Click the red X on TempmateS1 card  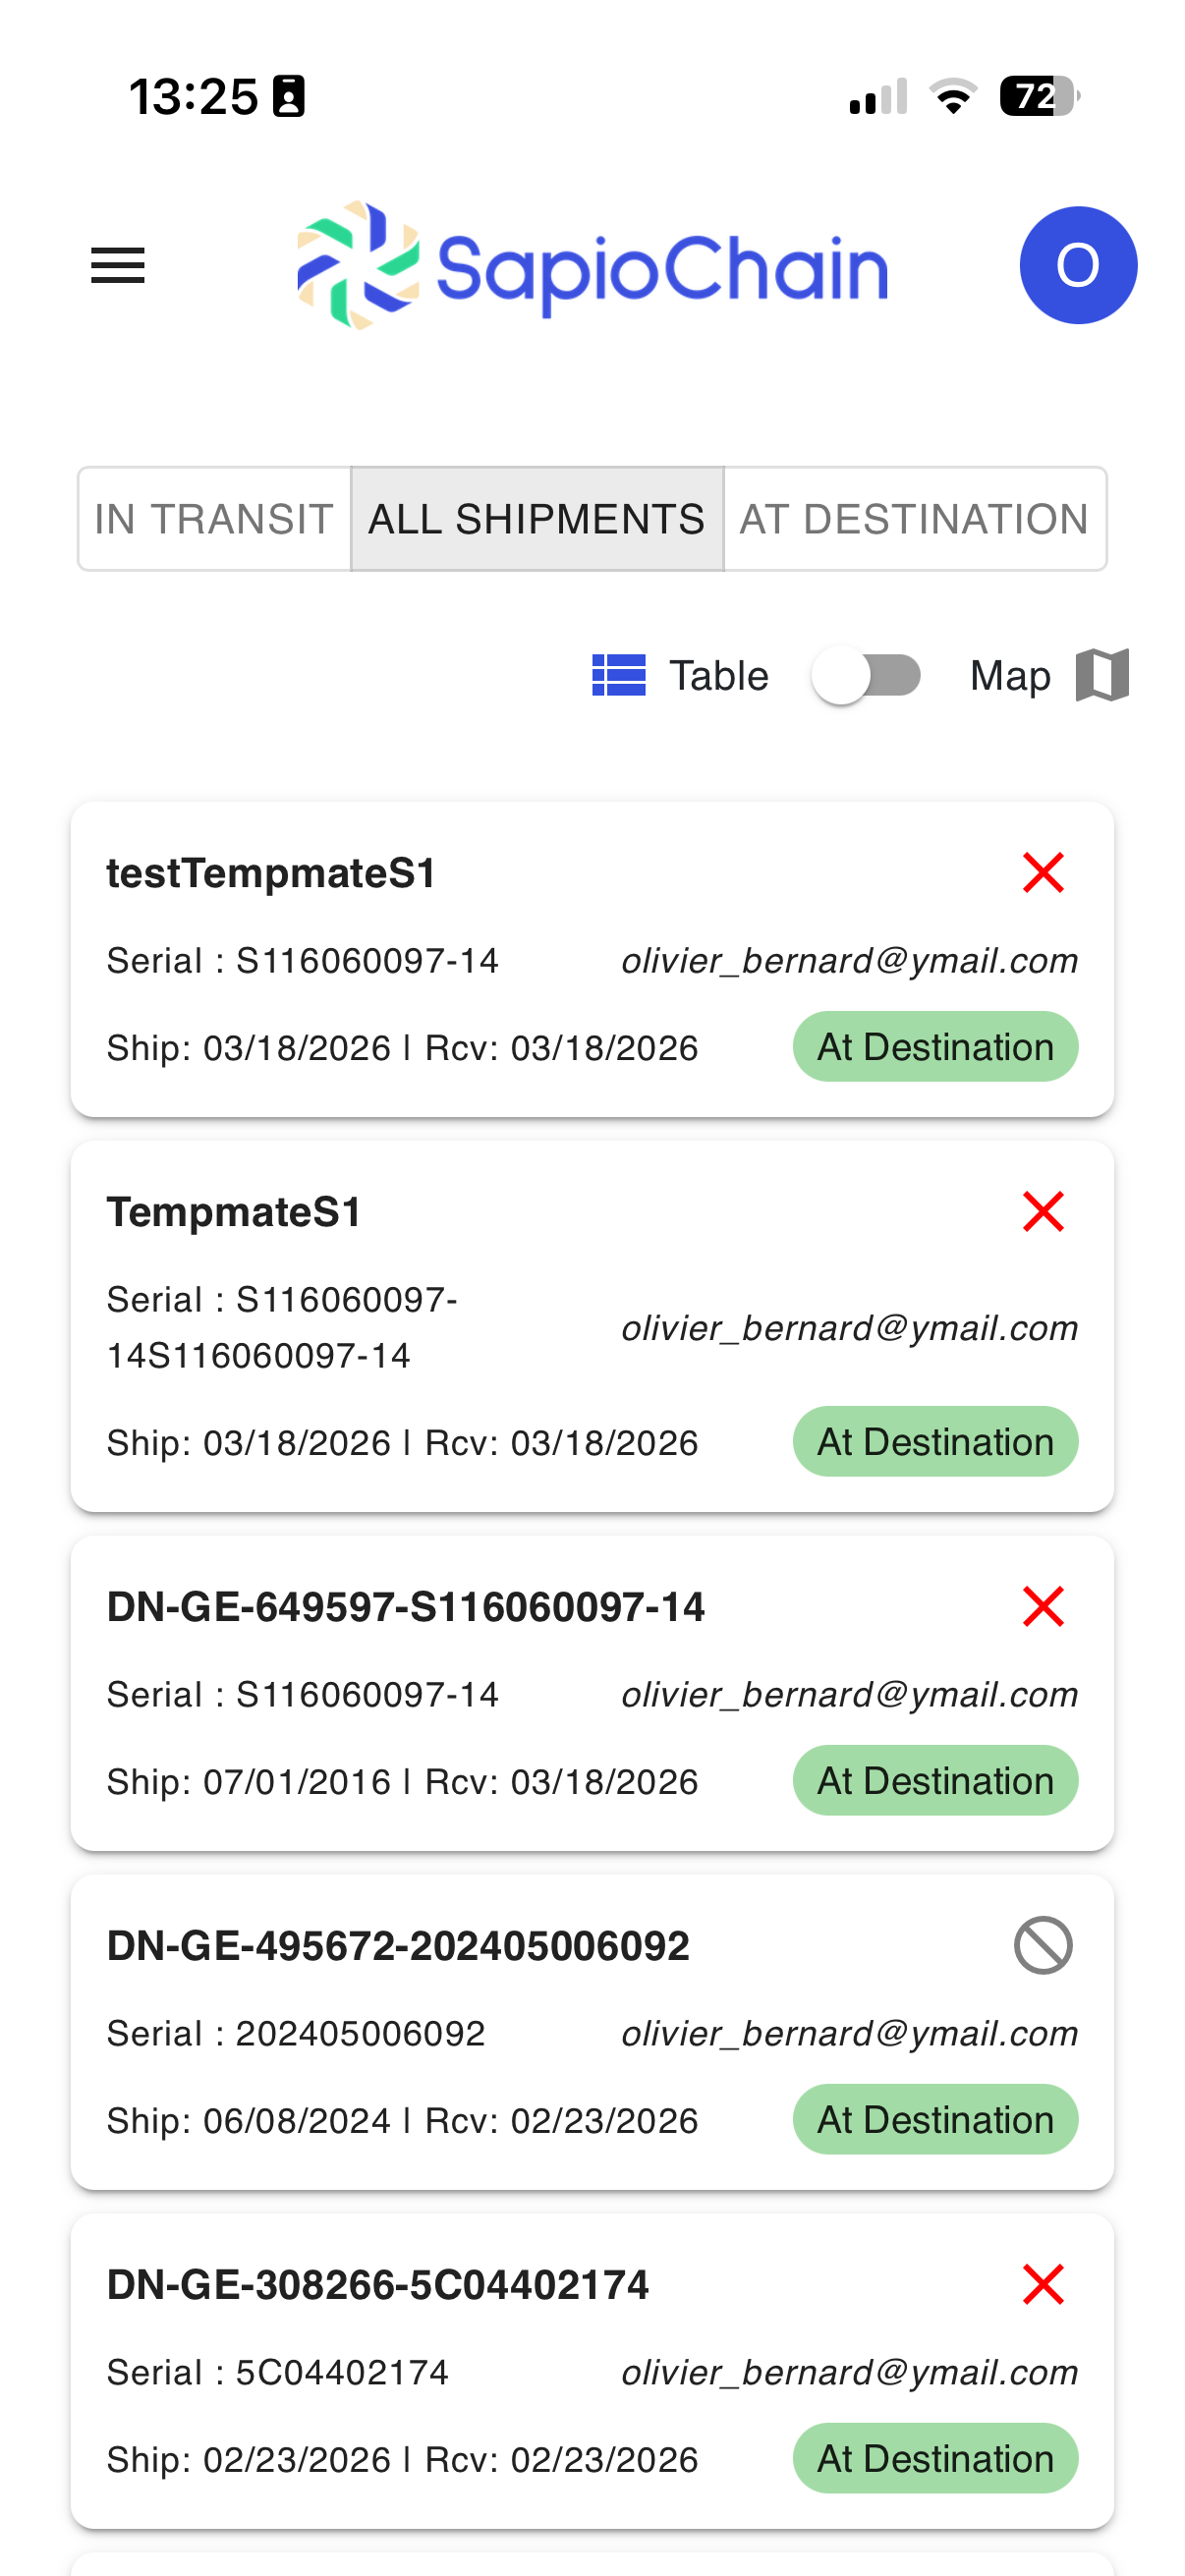click(1042, 1212)
